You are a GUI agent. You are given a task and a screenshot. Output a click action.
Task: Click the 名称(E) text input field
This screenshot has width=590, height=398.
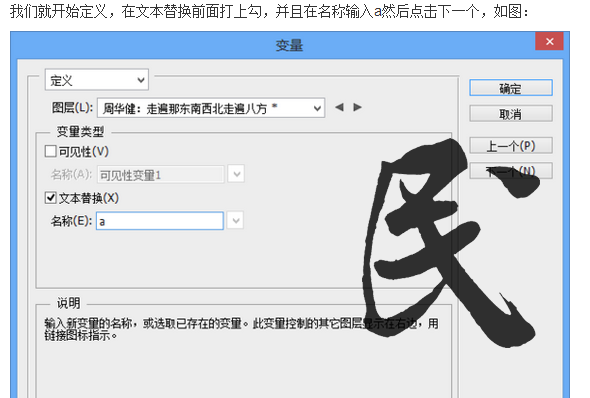(x=160, y=221)
